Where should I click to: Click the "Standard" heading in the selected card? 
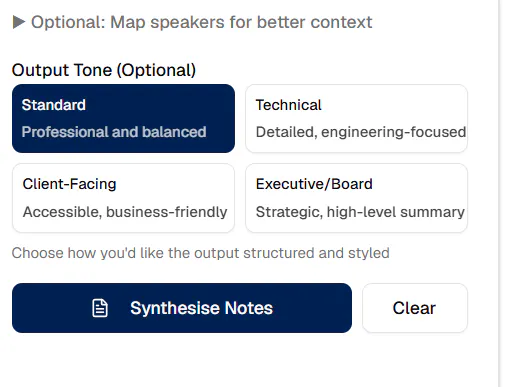tap(54, 105)
